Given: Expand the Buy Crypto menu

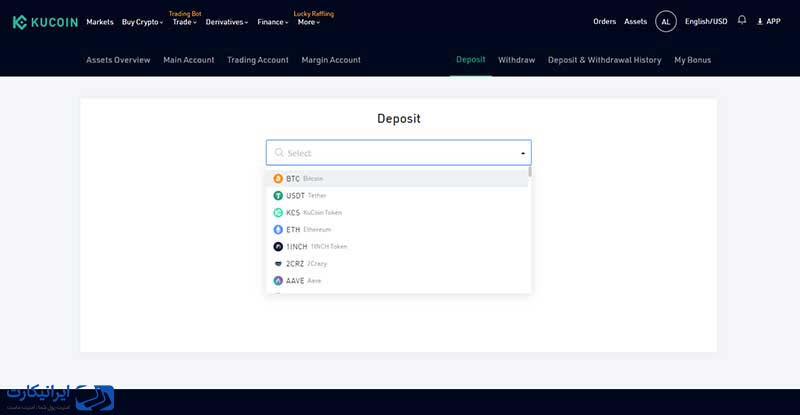Looking at the screenshot, I should pos(142,22).
